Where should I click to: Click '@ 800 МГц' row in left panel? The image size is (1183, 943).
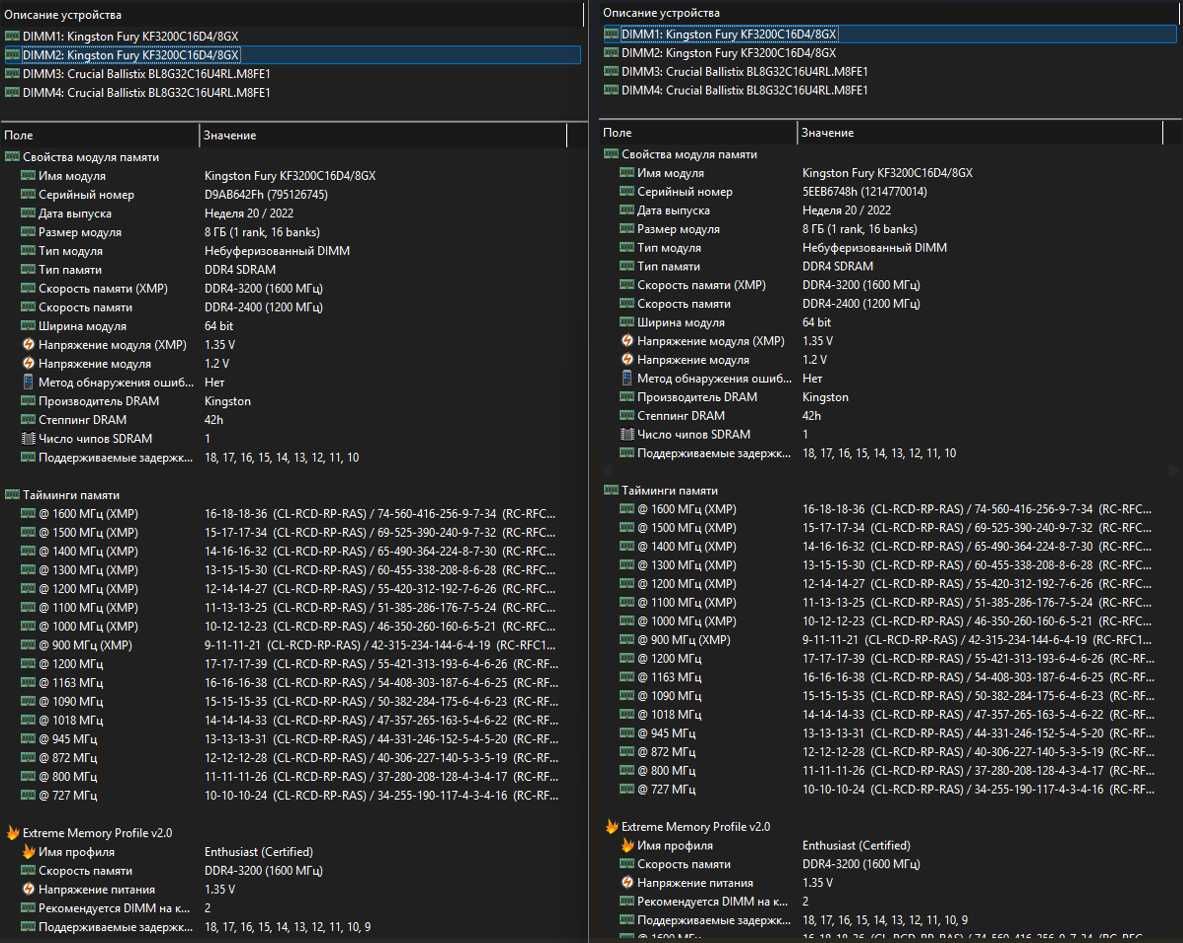(x=289, y=776)
